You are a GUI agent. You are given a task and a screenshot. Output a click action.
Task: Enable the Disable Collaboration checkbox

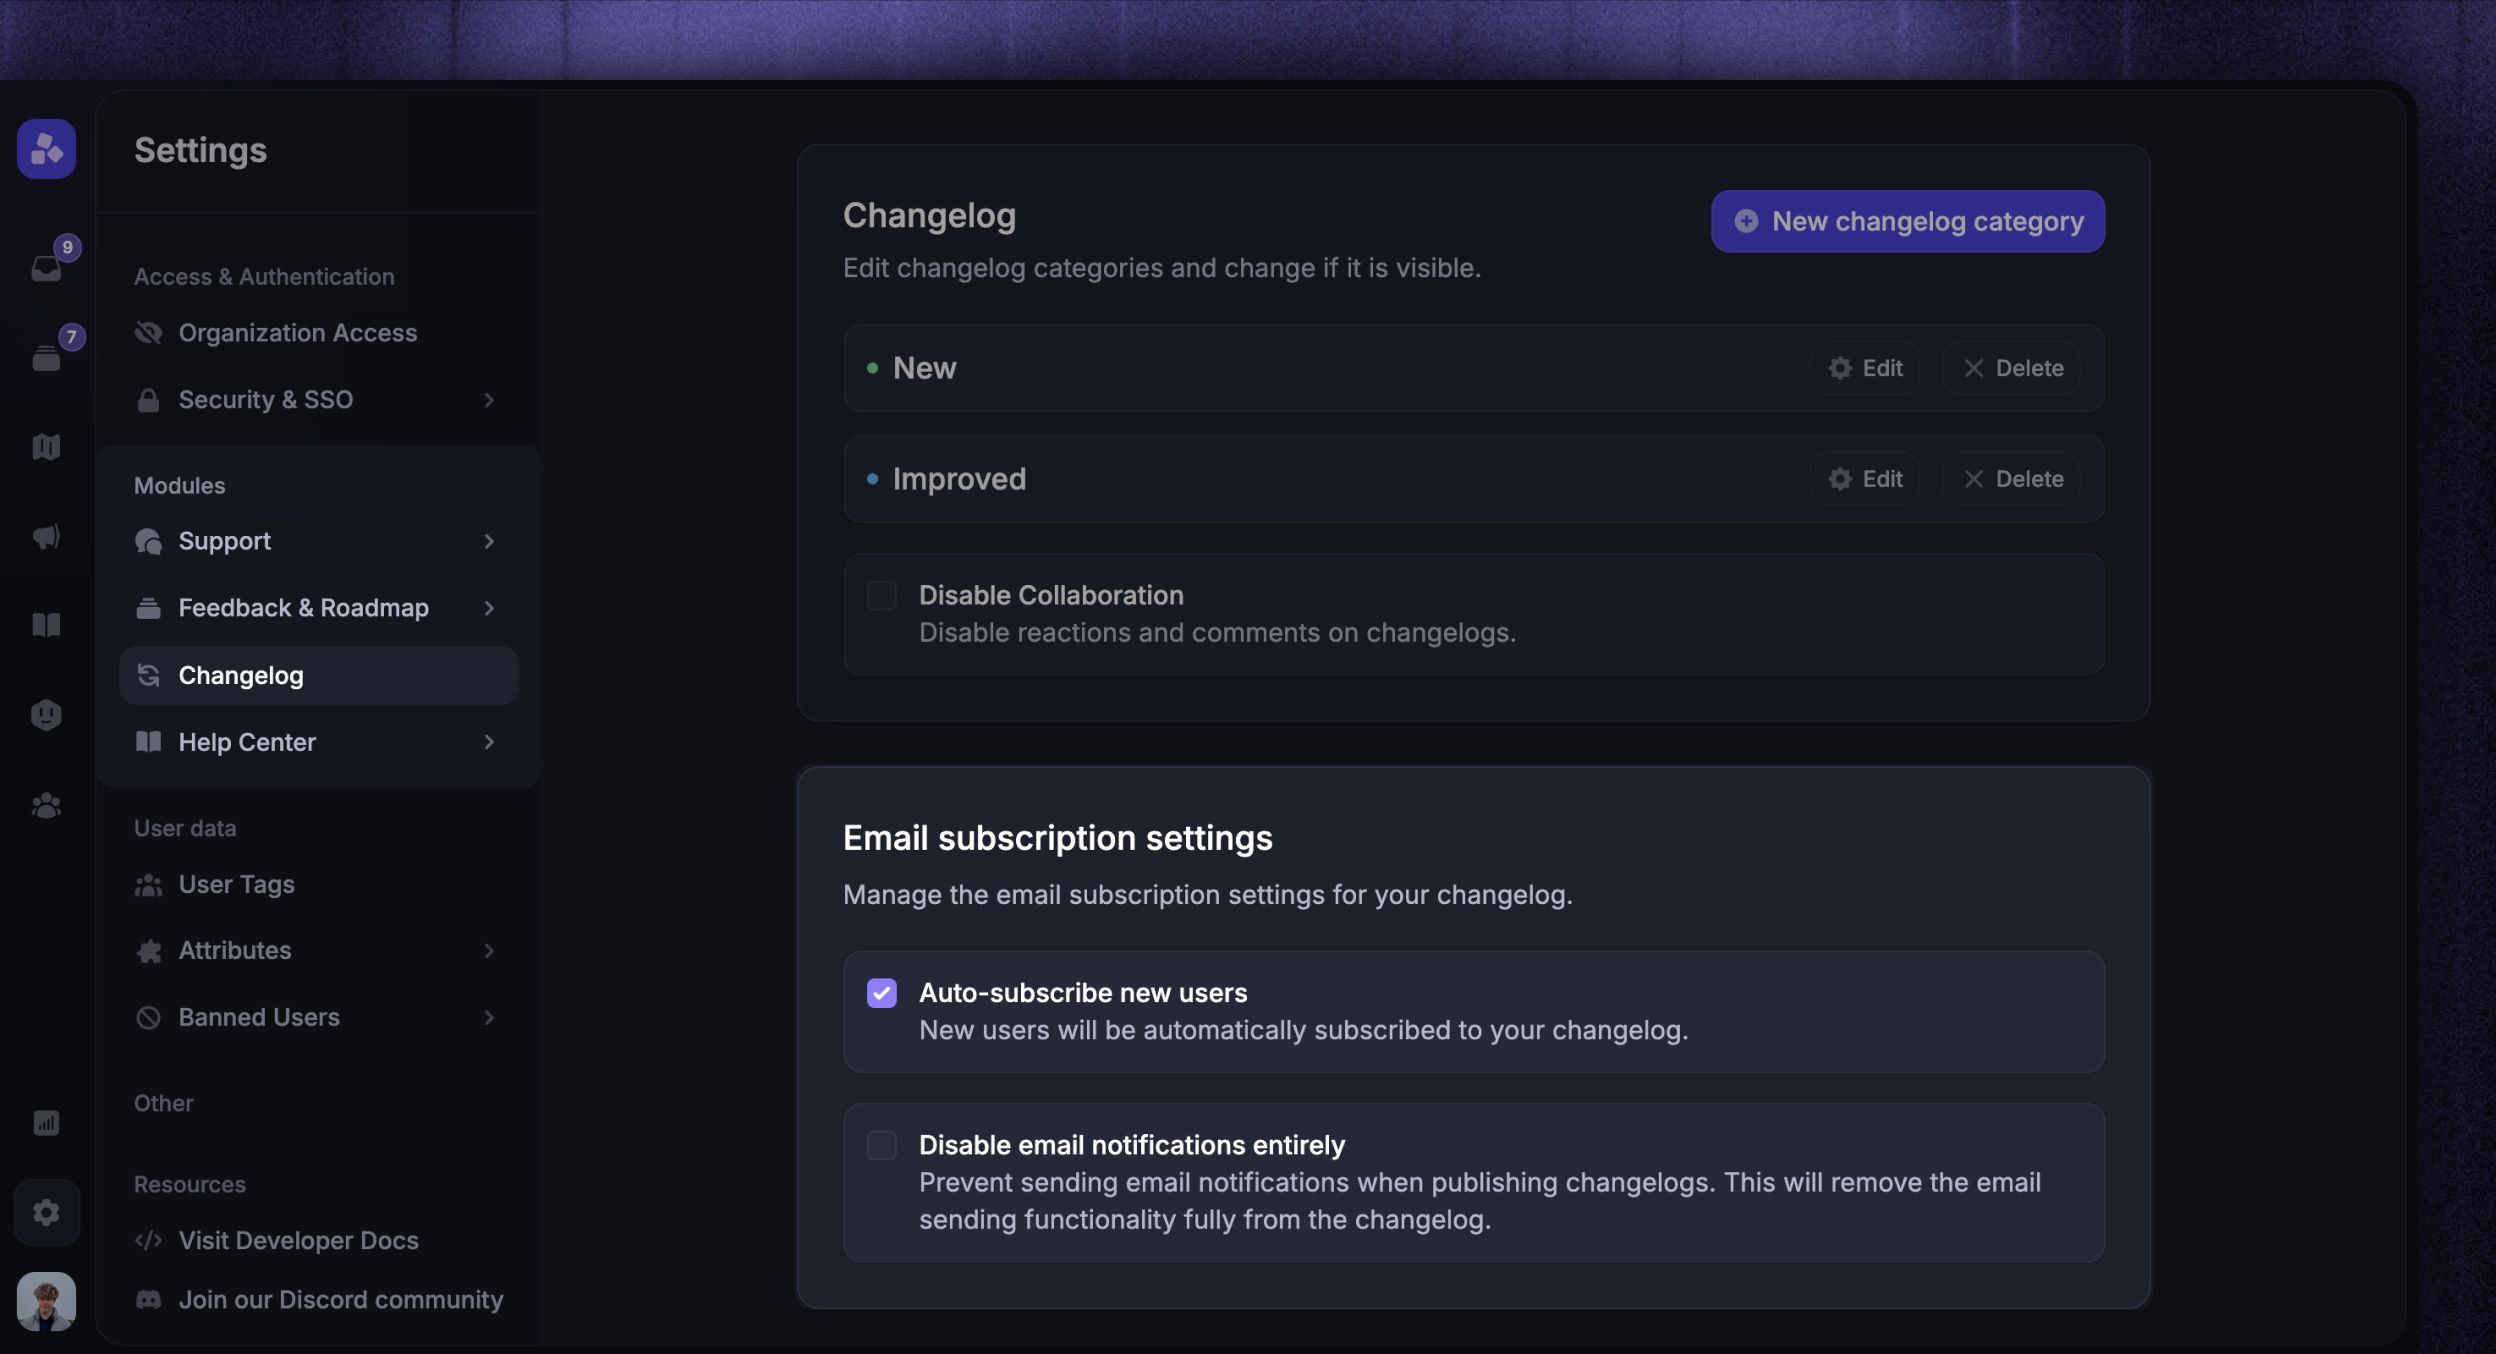(x=881, y=595)
